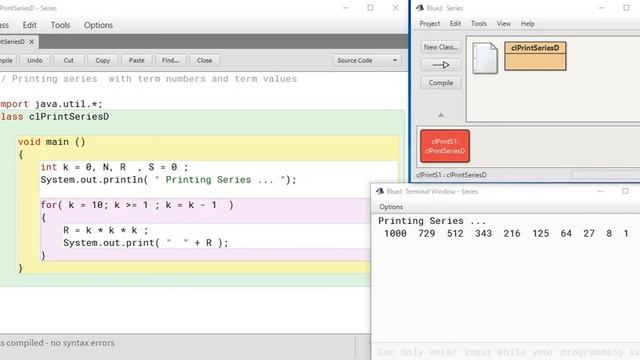Click the Cut button in the editor
640x360 pixels.
[x=69, y=60]
